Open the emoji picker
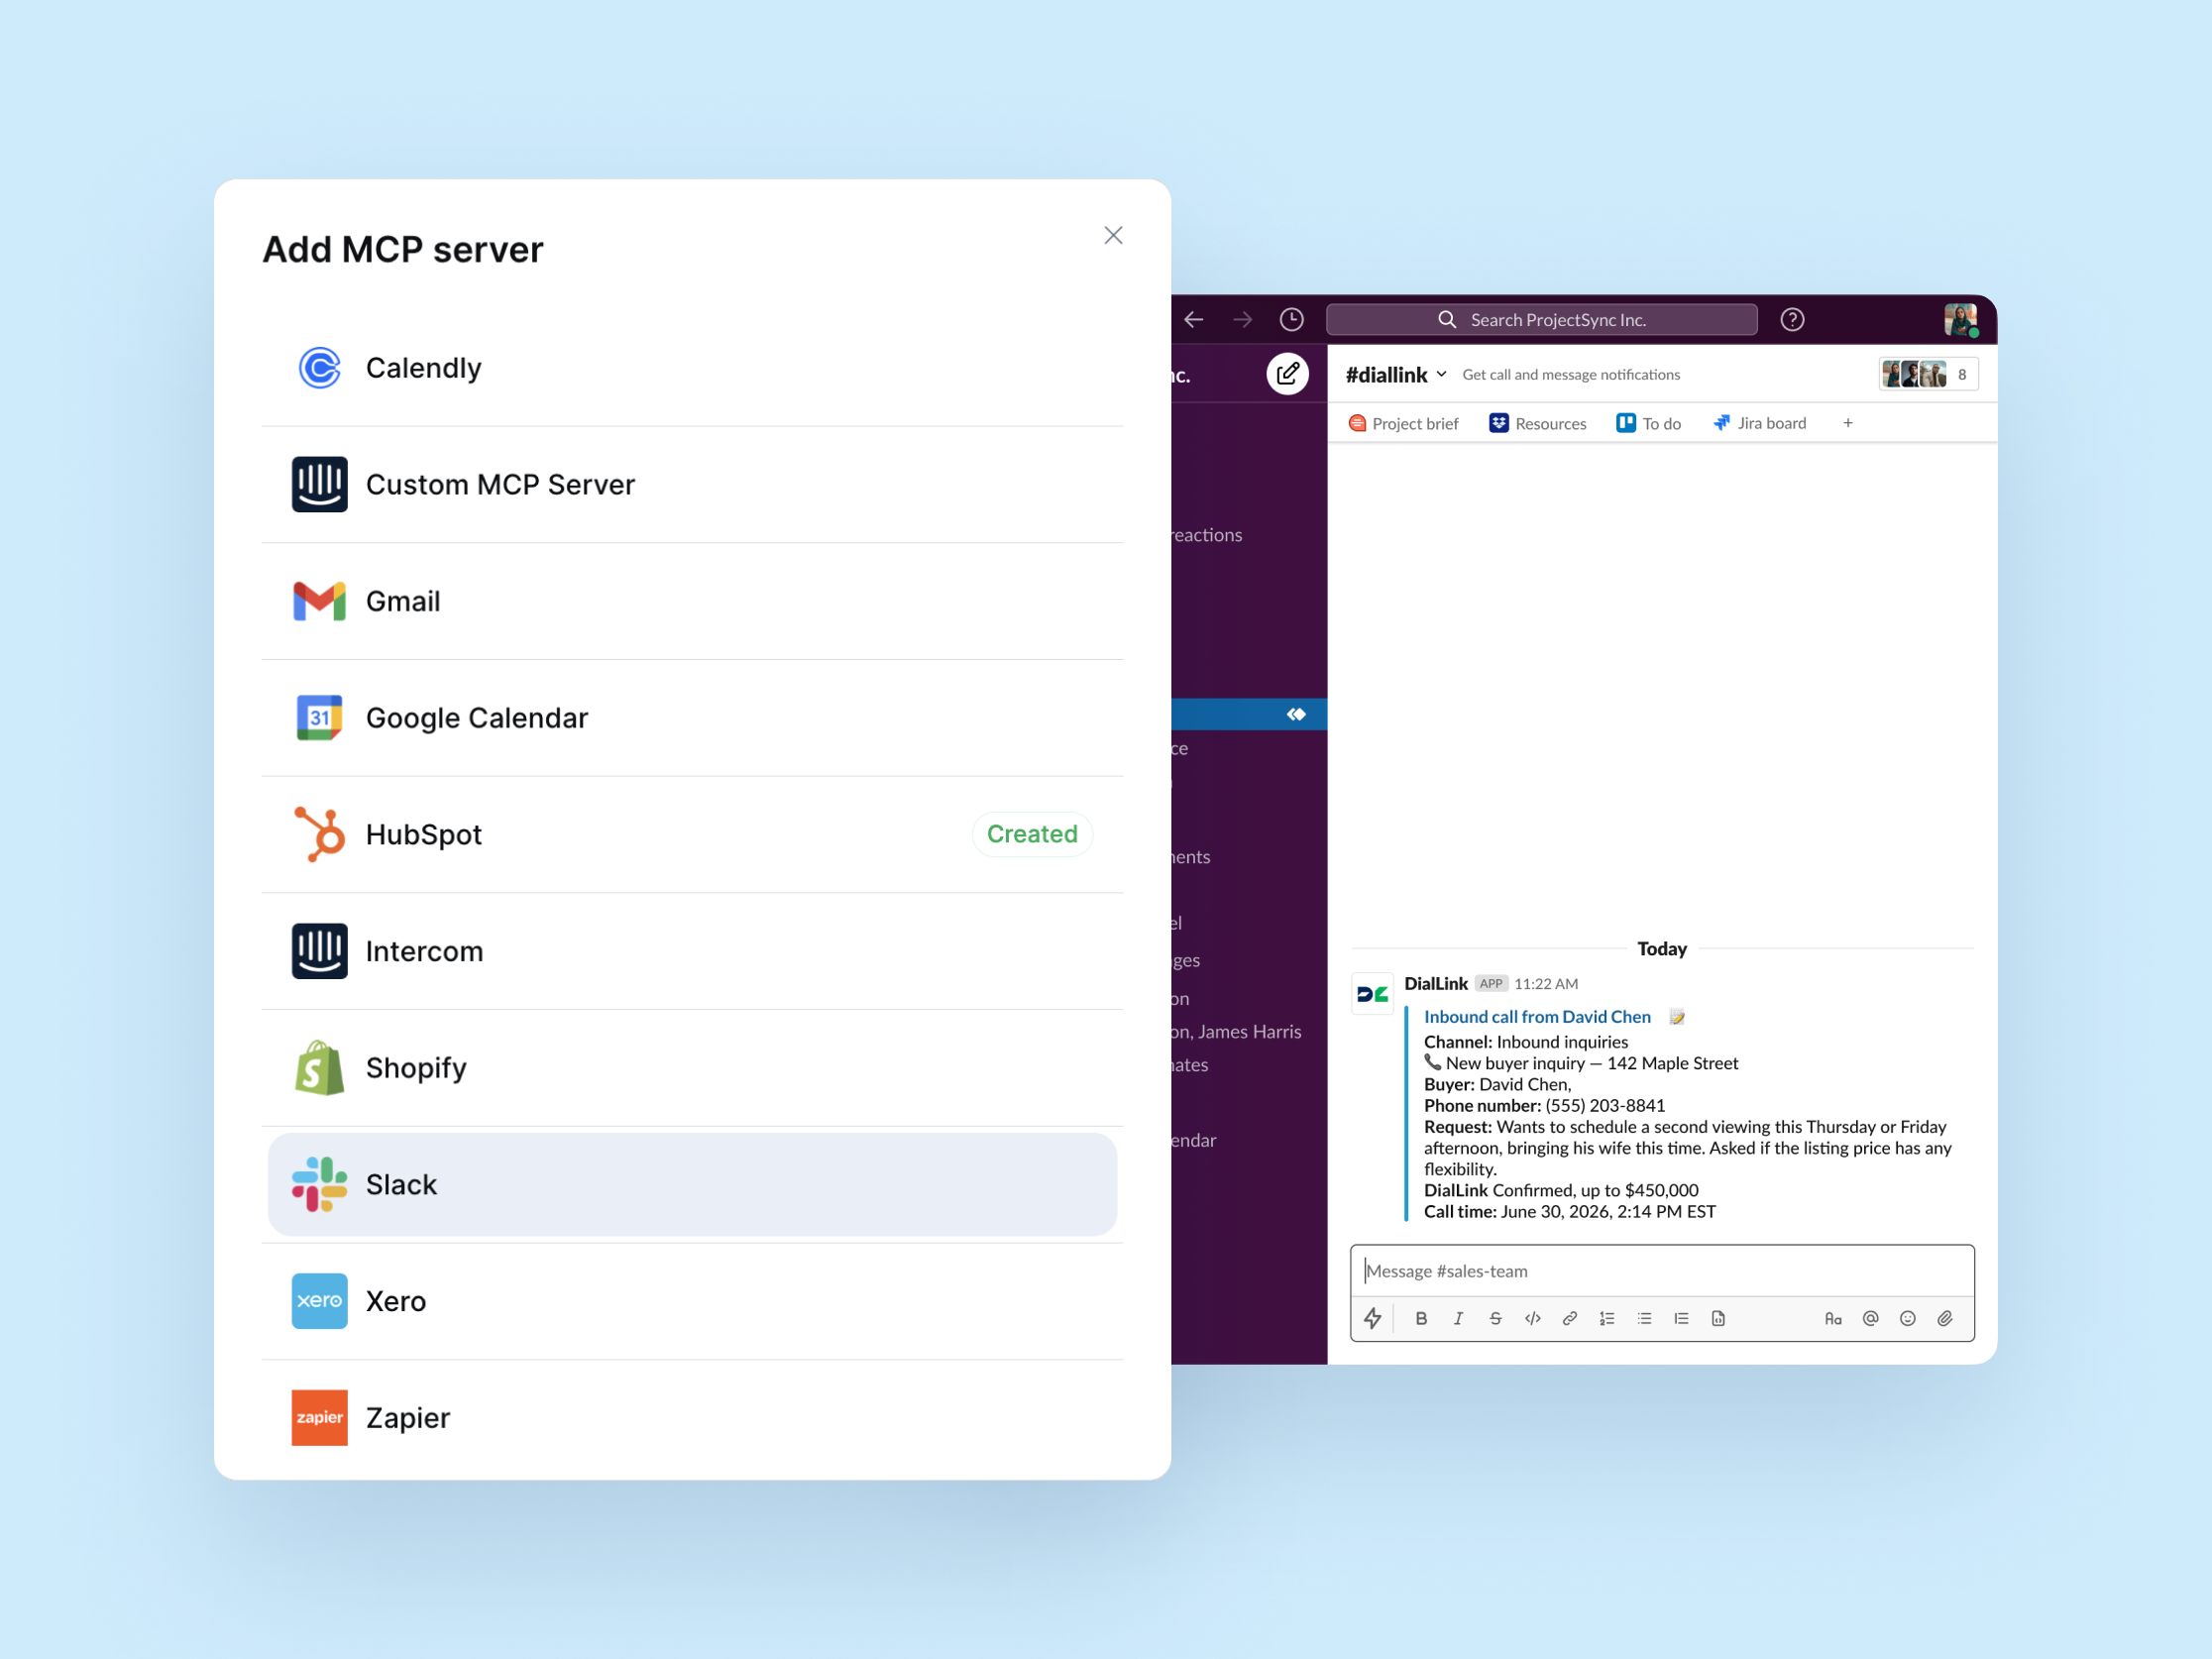The image size is (2212, 1659). 1907,1319
